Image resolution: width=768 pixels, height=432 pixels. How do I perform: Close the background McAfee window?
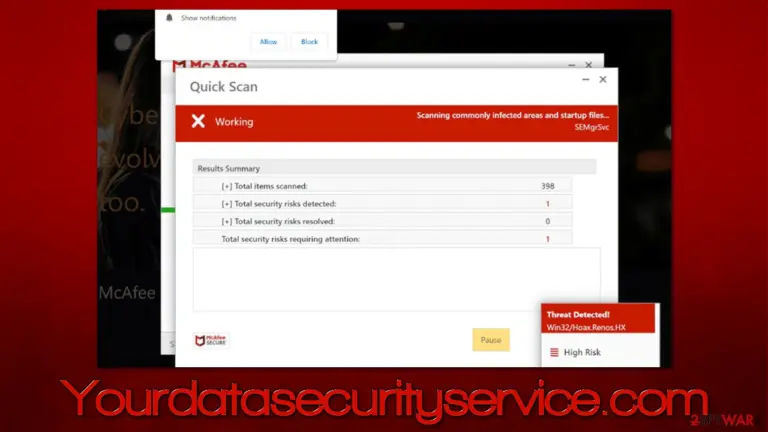click(589, 65)
